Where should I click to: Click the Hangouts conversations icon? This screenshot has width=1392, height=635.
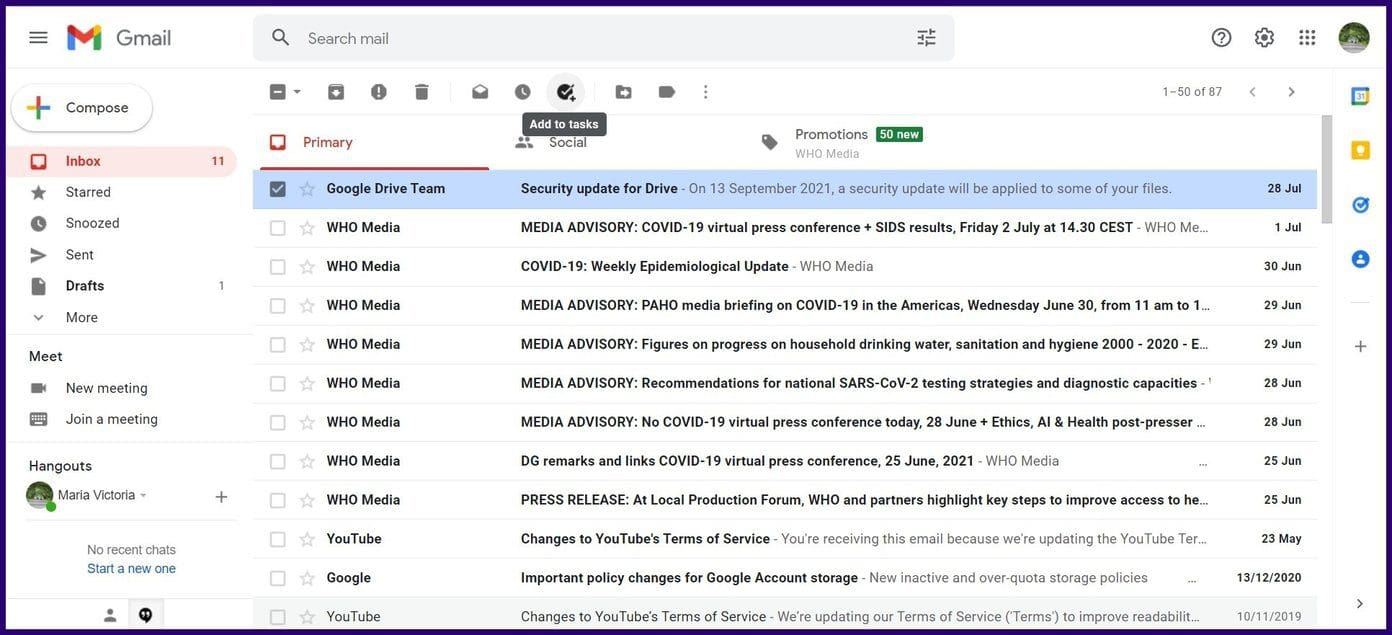coord(146,615)
